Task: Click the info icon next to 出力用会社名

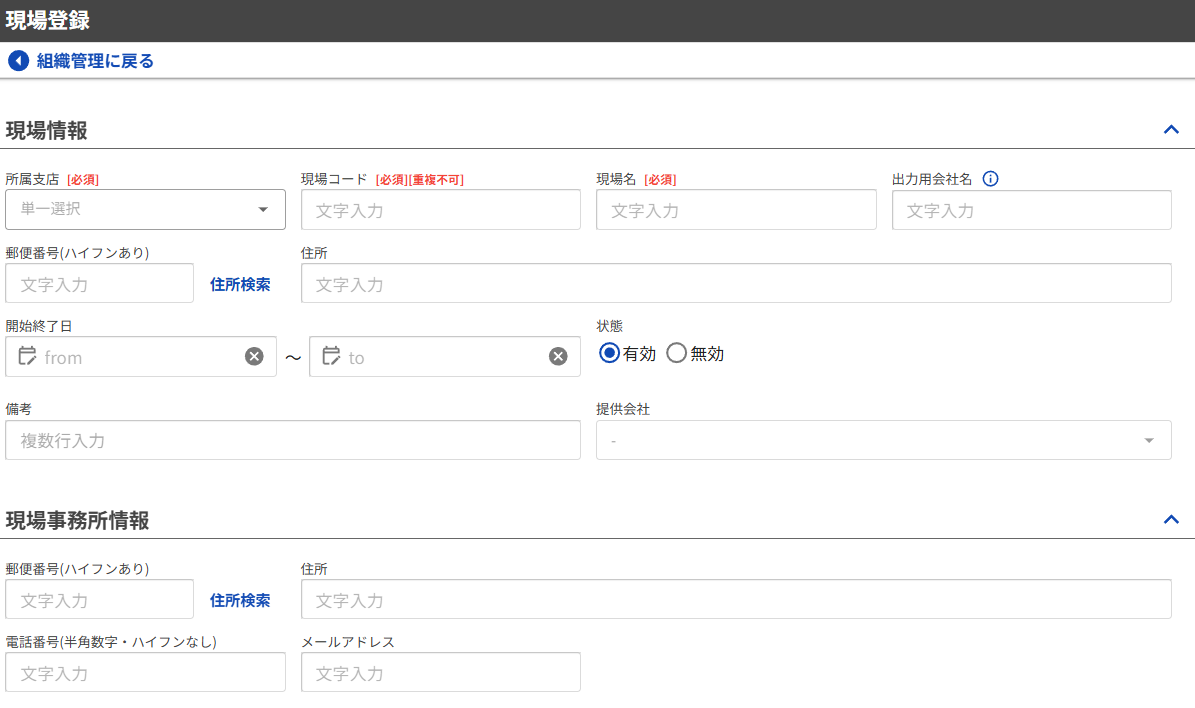Action: point(990,179)
